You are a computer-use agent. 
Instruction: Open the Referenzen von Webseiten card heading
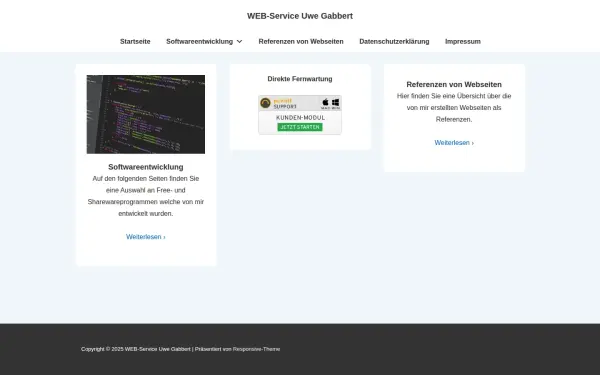click(x=454, y=84)
